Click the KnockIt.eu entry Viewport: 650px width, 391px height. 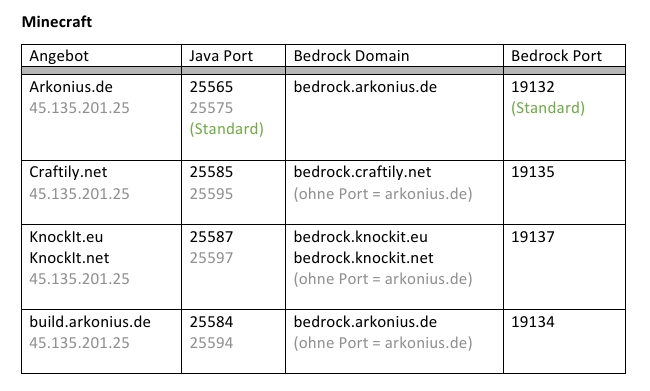tap(66, 237)
